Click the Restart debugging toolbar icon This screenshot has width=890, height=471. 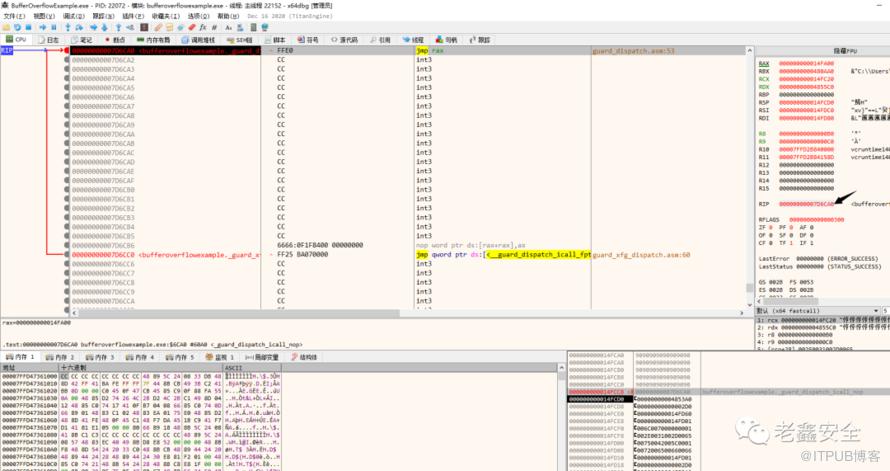(19, 28)
